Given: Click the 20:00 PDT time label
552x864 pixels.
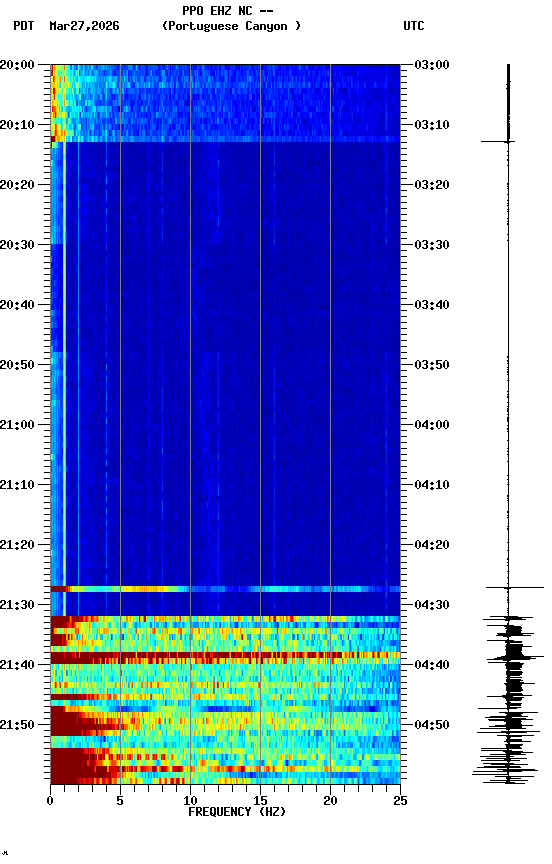Looking at the screenshot, I should (17, 65).
